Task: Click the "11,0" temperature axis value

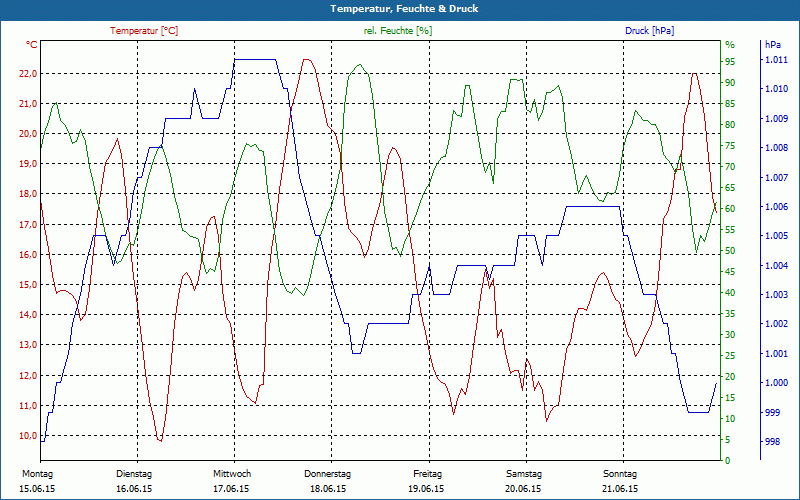Action: click(x=29, y=406)
